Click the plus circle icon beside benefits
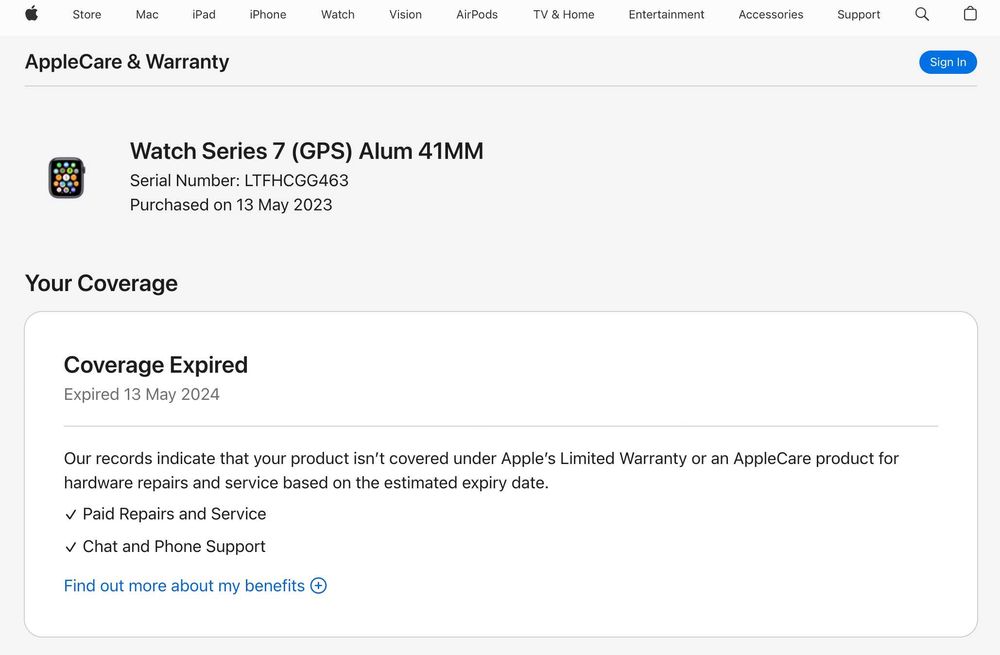The height and width of the screenshot is (655, 1000). pos(319,586)
